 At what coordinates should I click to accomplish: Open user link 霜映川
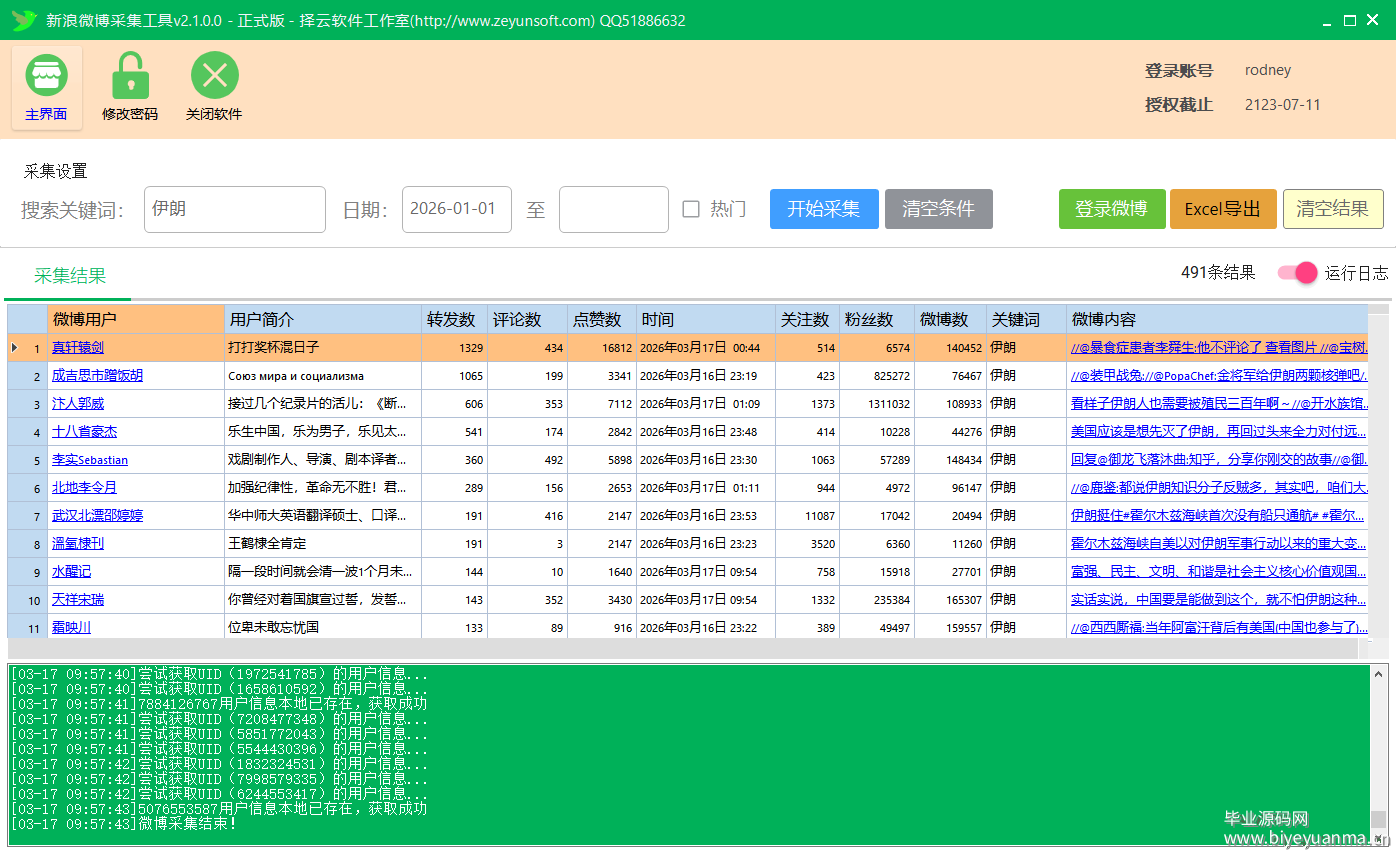(71, 628)
